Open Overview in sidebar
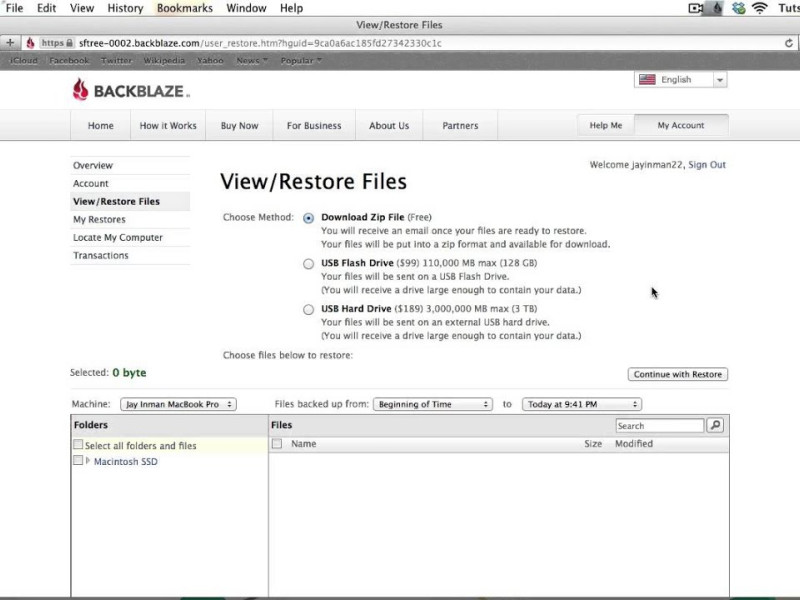This screenshot has height=600, width=800. tap(130, 165)
